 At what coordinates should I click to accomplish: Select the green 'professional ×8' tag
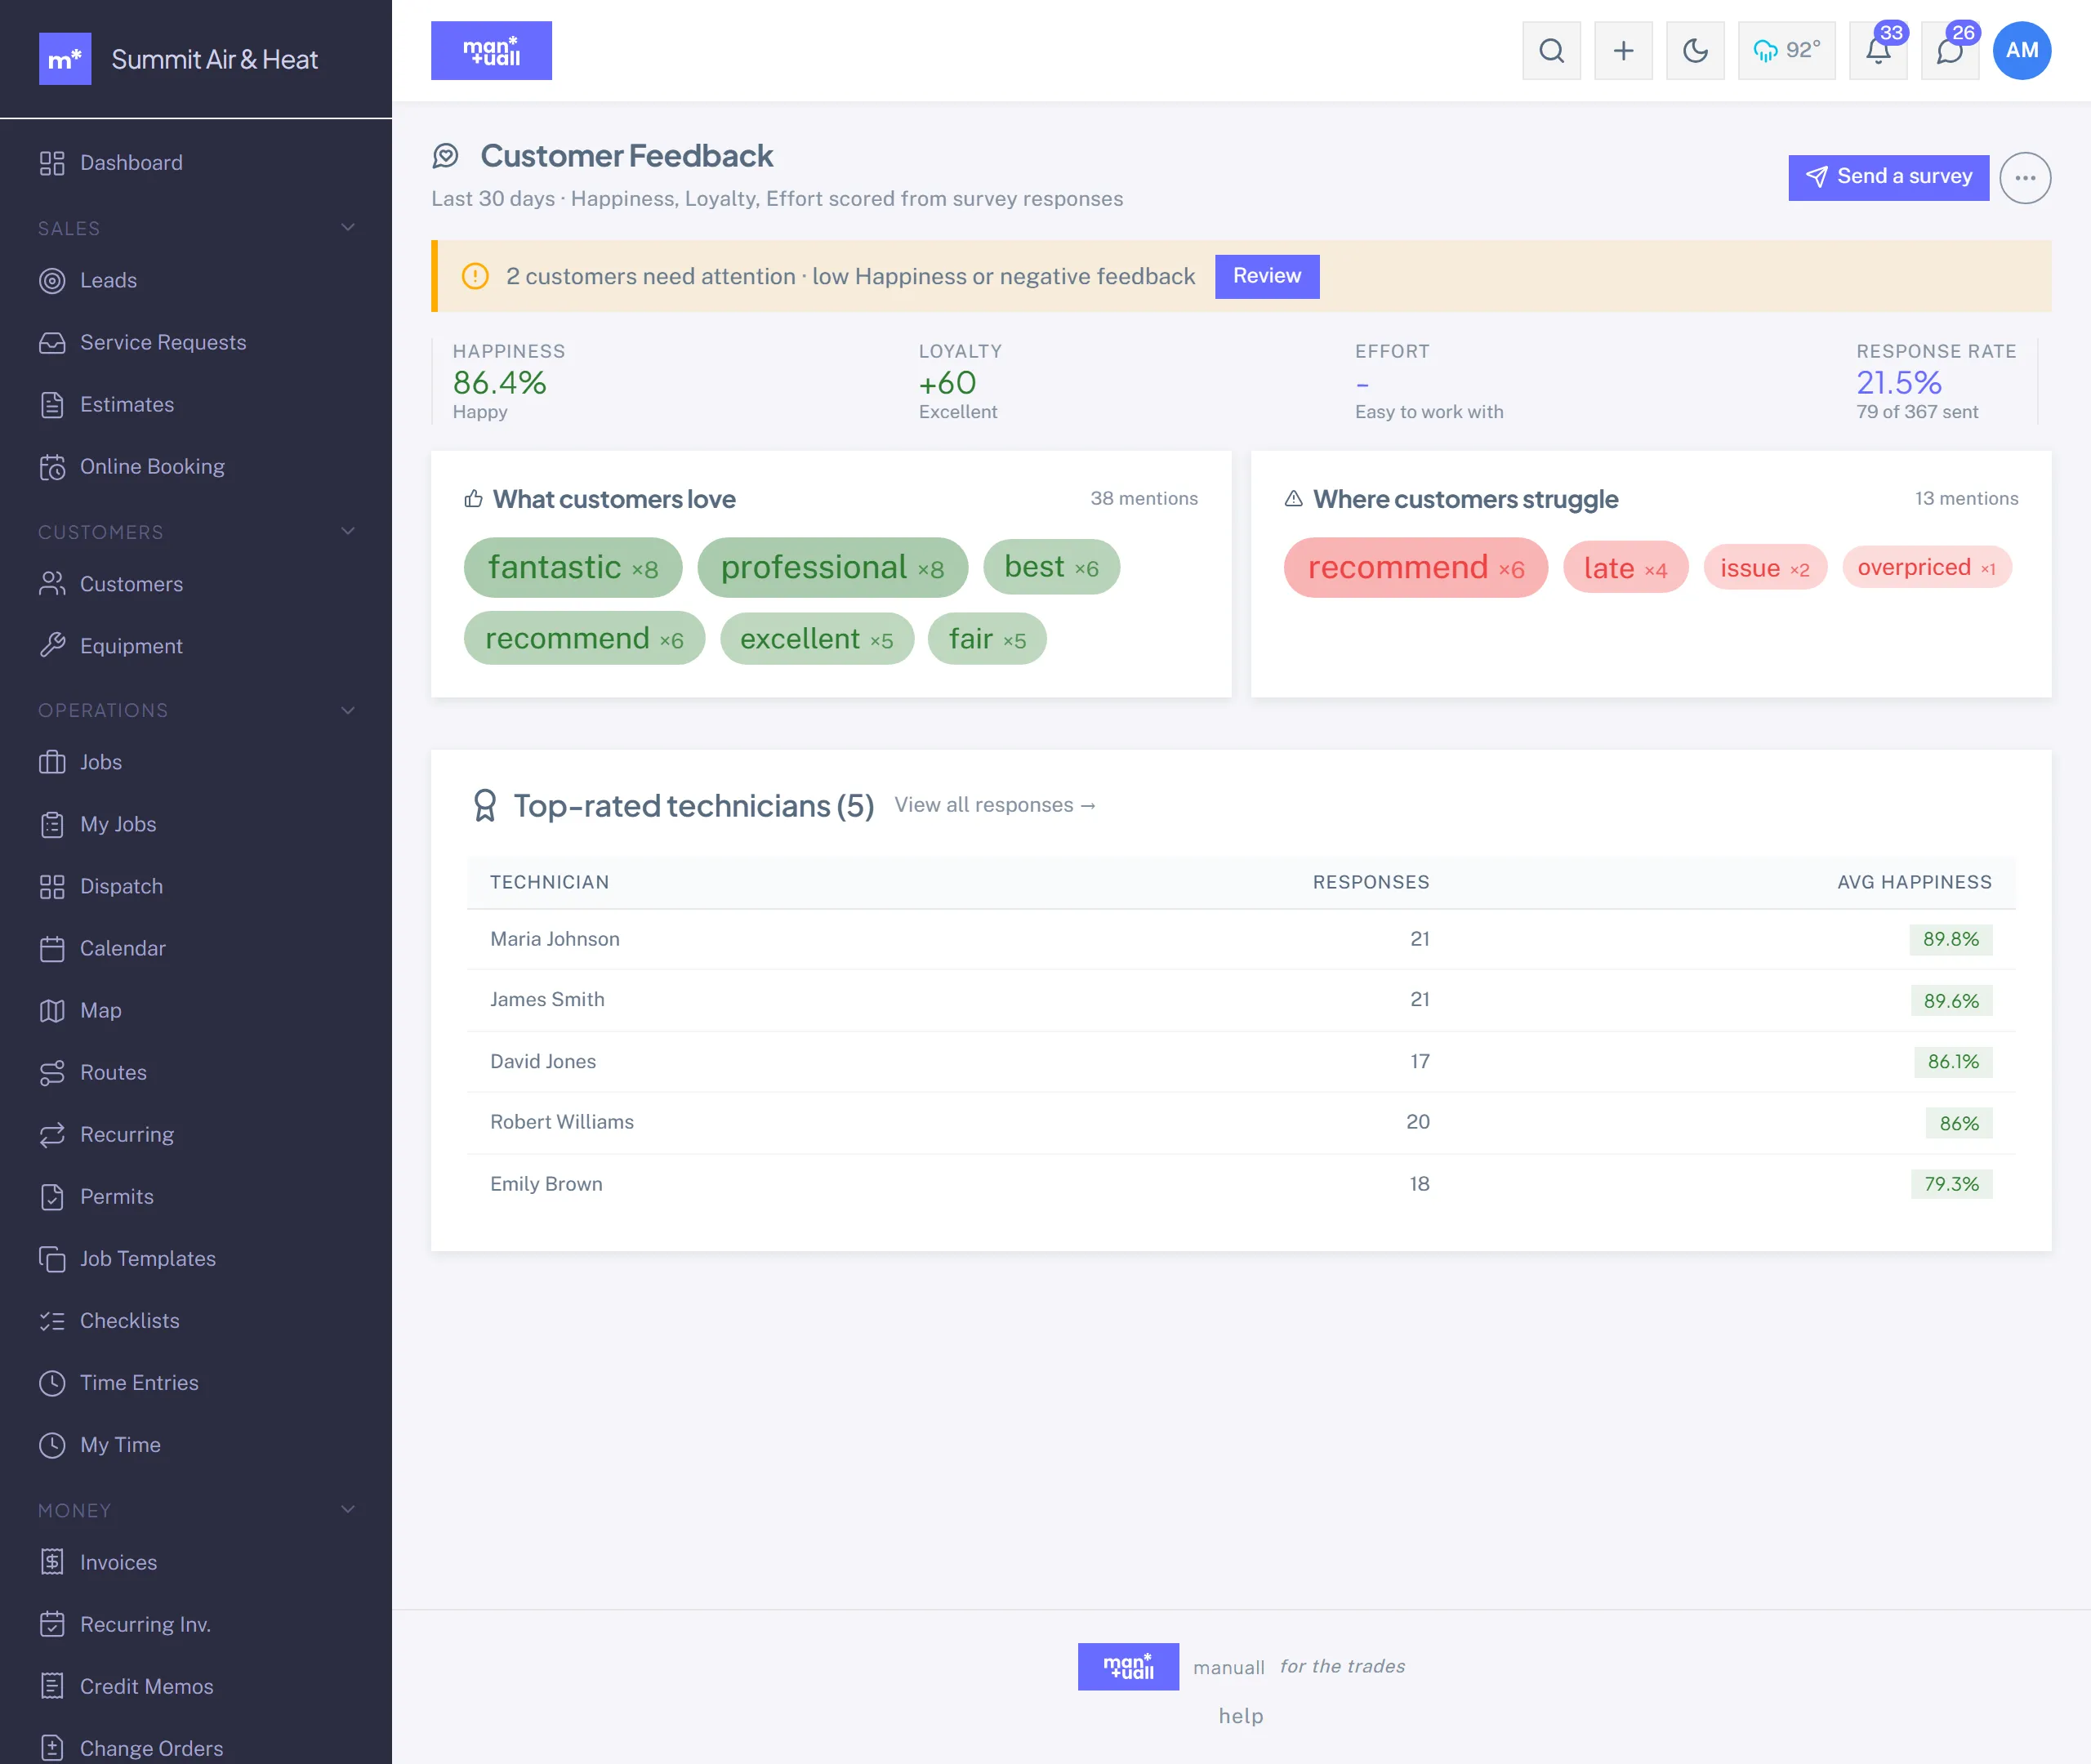click(x=832, y=568)
